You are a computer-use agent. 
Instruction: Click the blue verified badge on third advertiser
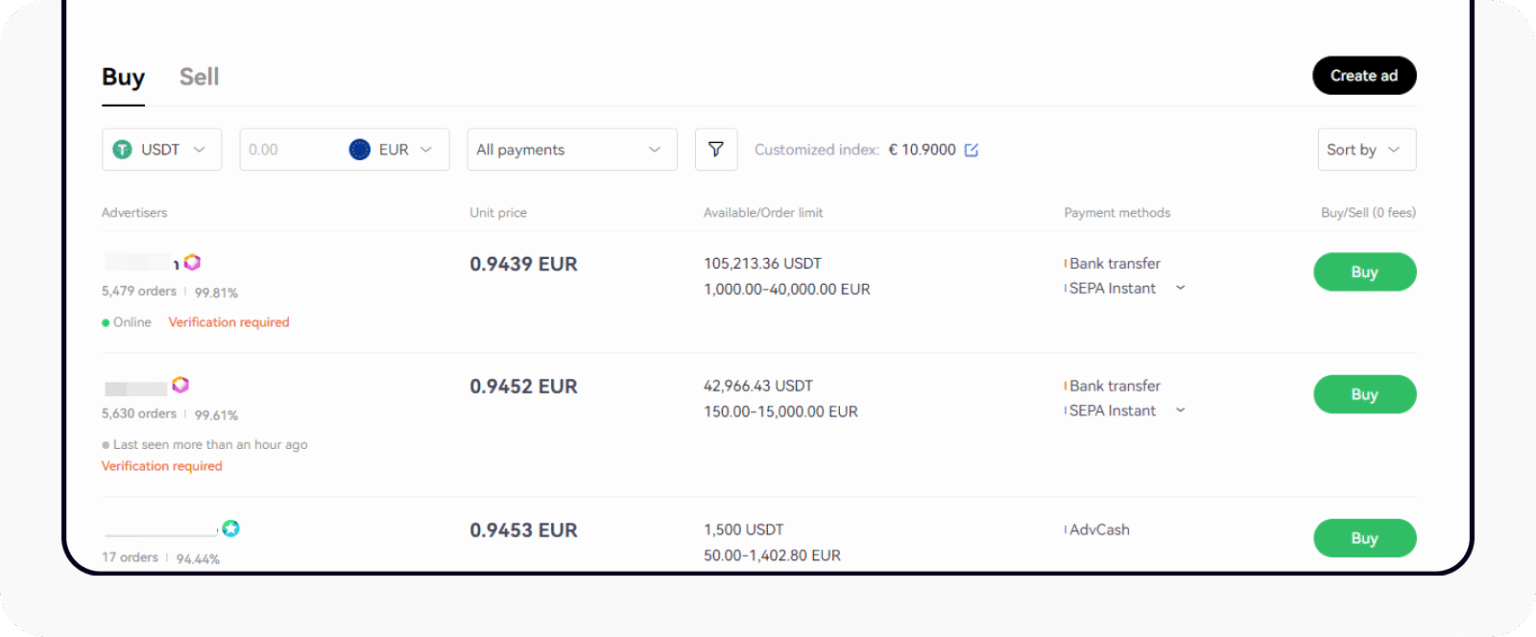[231, 529]
